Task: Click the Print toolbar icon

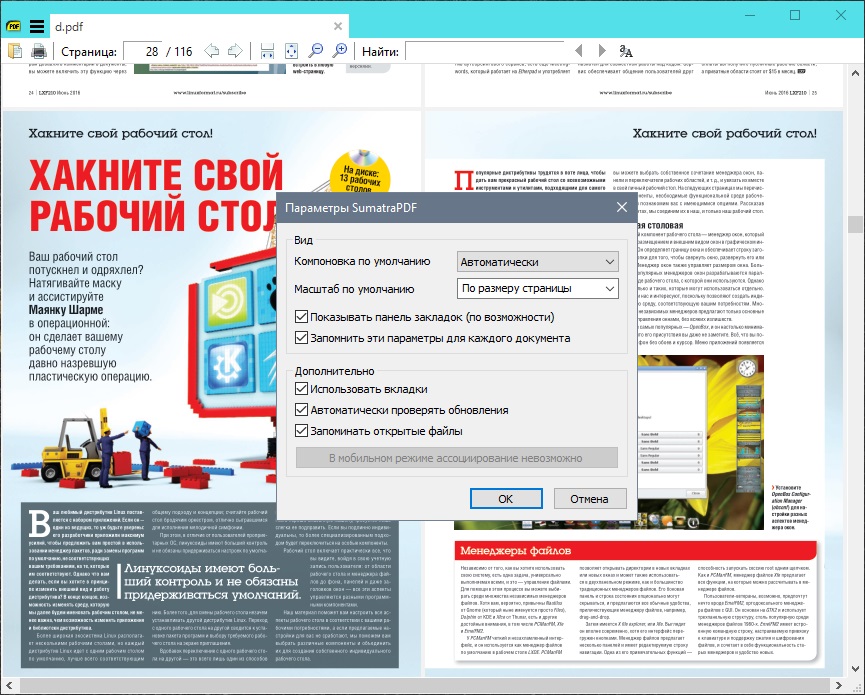Action: tap(38, 51)
